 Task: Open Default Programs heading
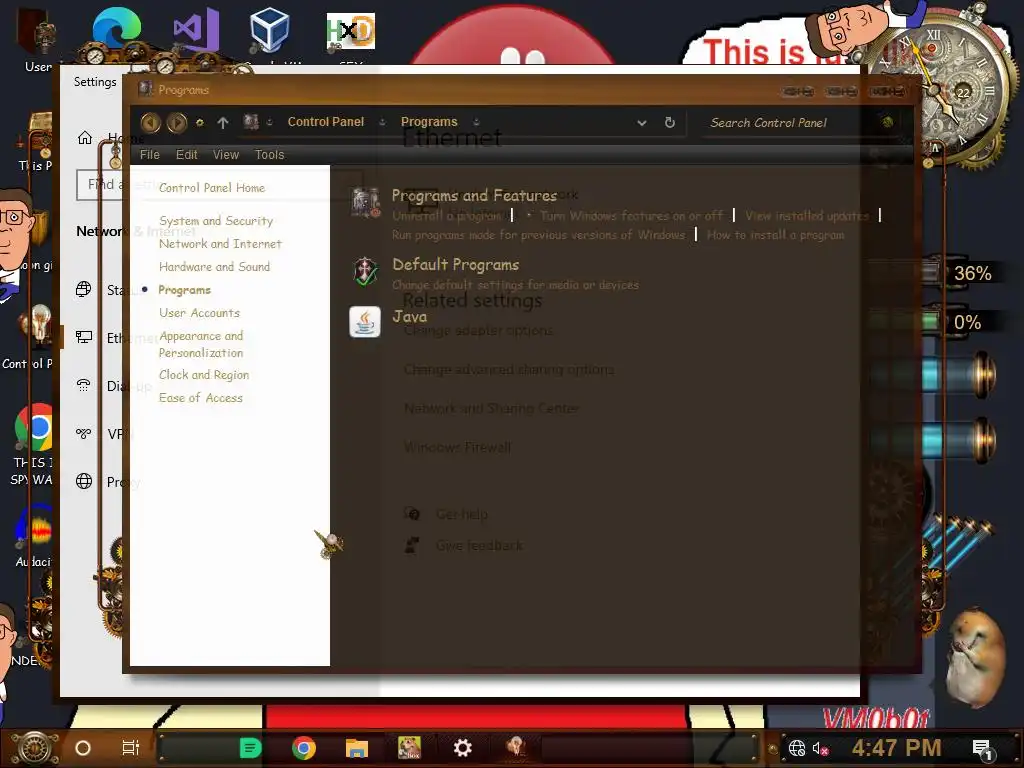[455, 264]
